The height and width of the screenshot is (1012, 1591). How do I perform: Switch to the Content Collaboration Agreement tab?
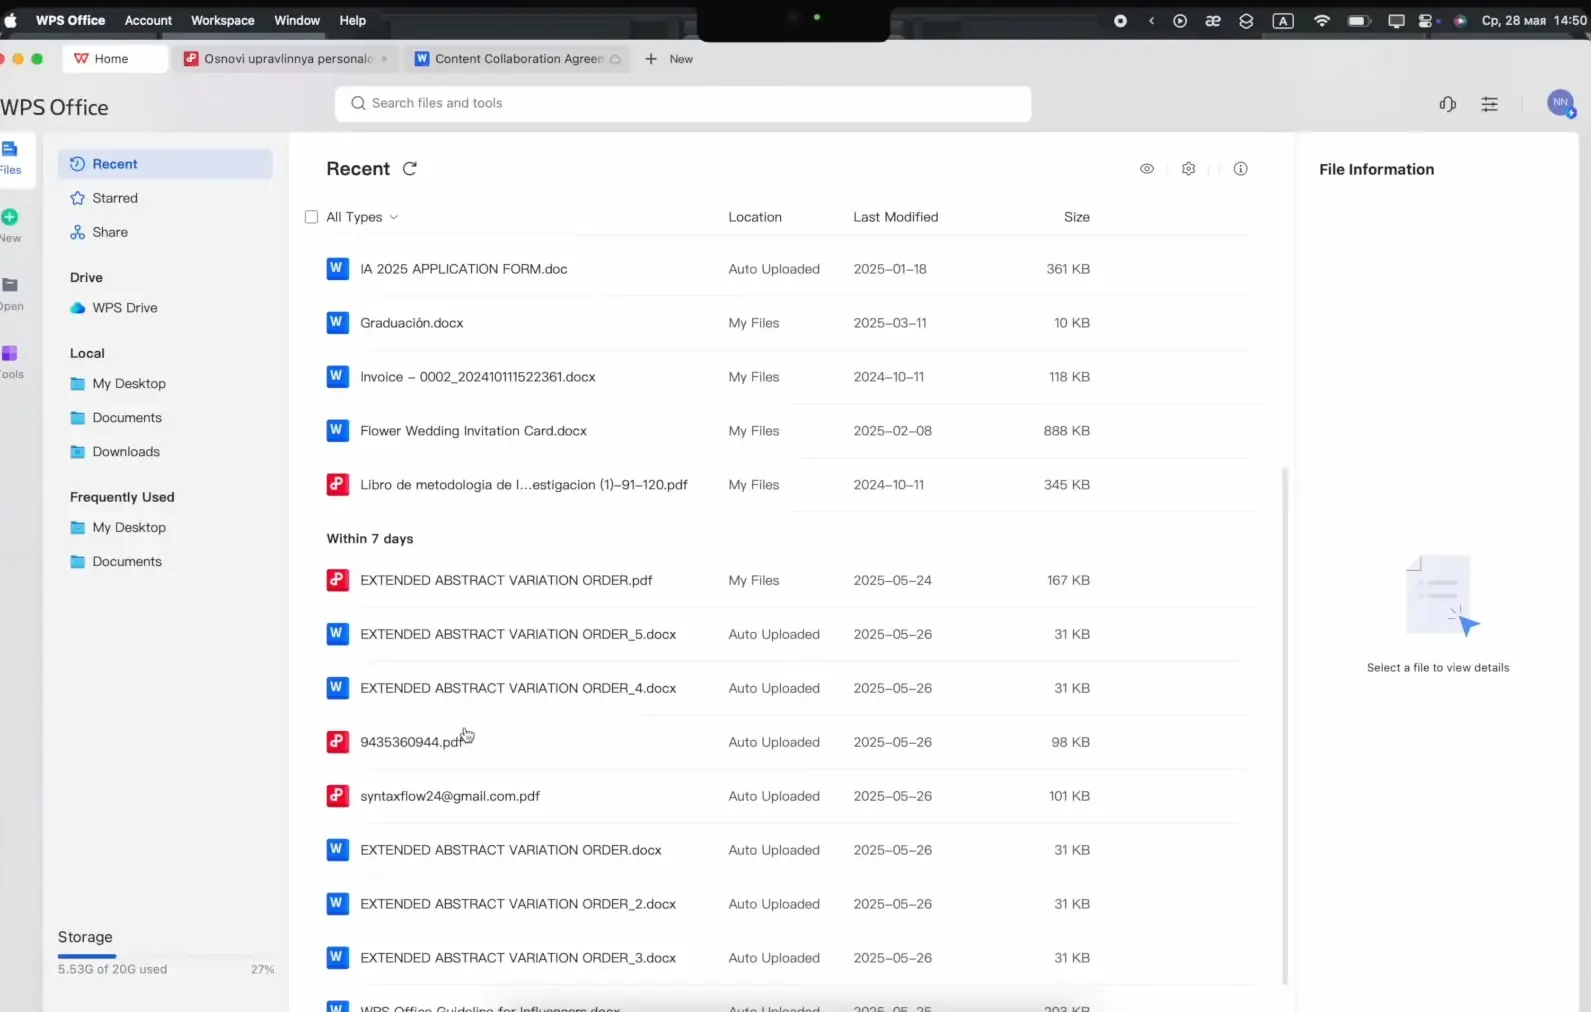[518, 59]
